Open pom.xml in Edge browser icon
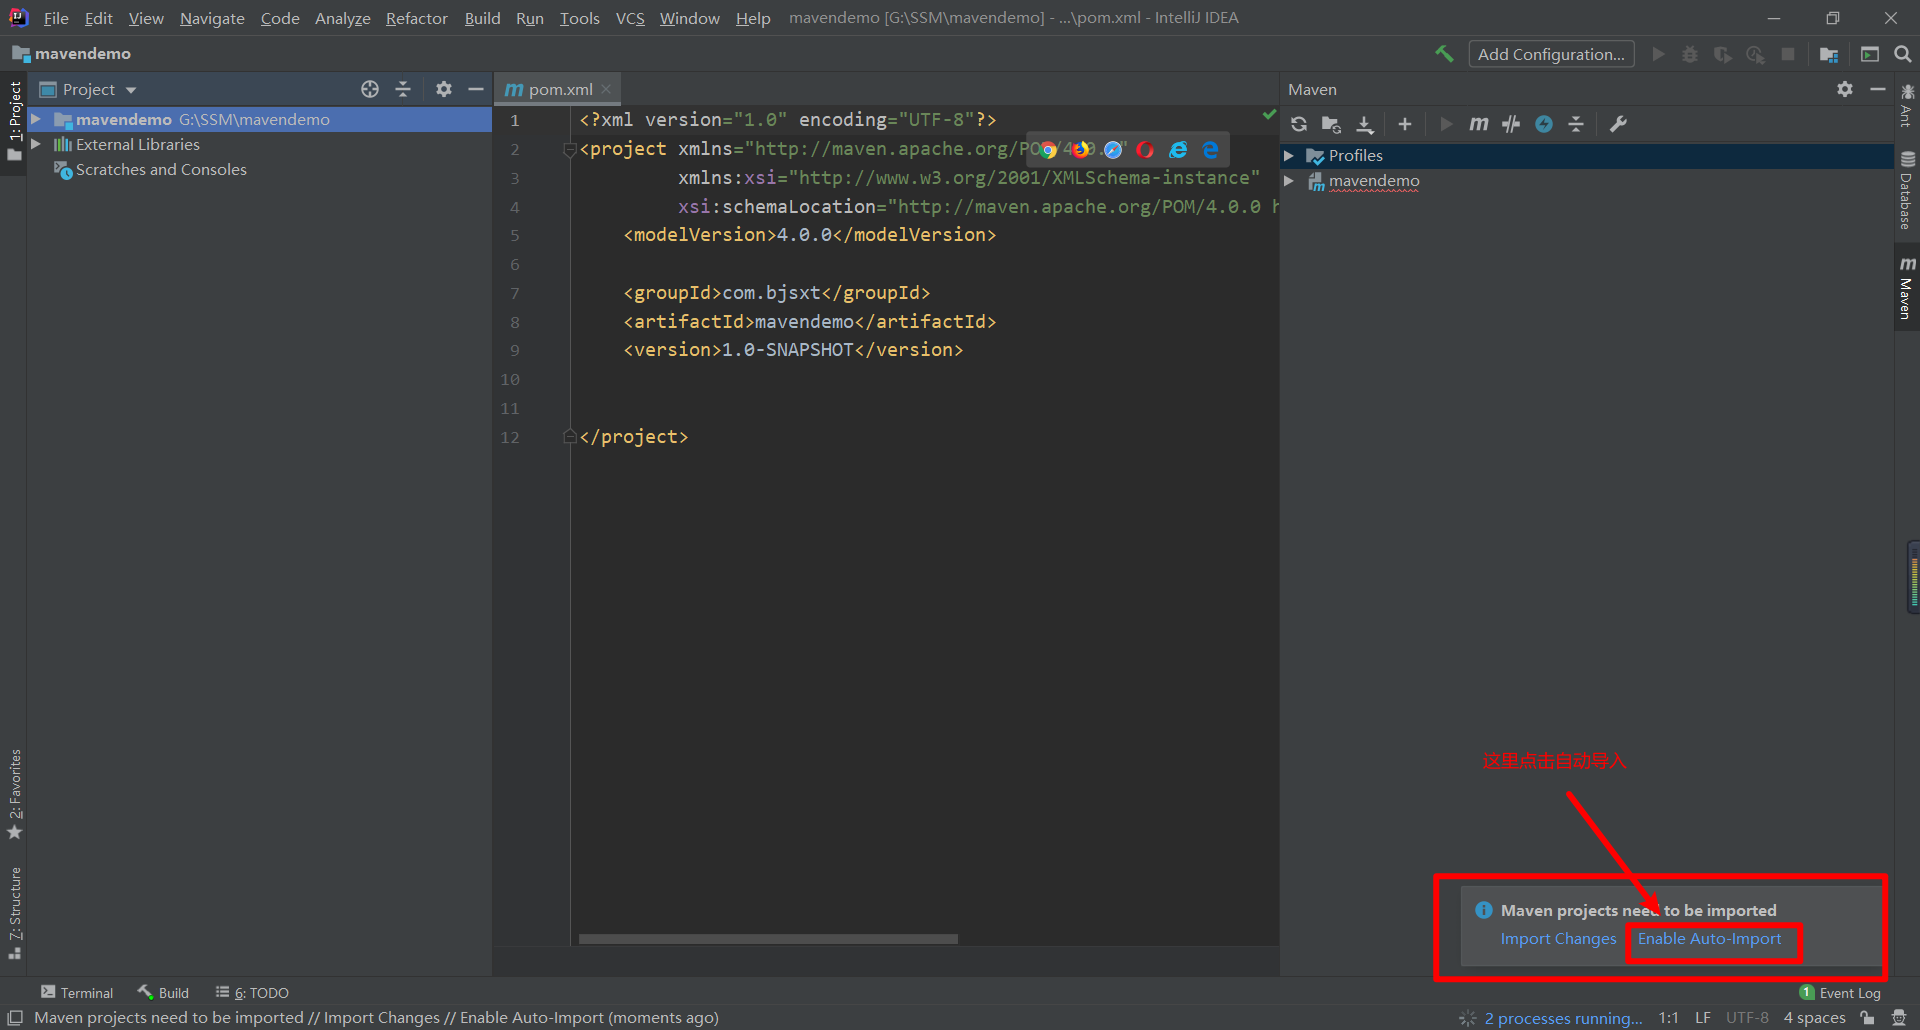Image resolution: width=1920 pixels, height=1030 pixels. (1210, 150)
